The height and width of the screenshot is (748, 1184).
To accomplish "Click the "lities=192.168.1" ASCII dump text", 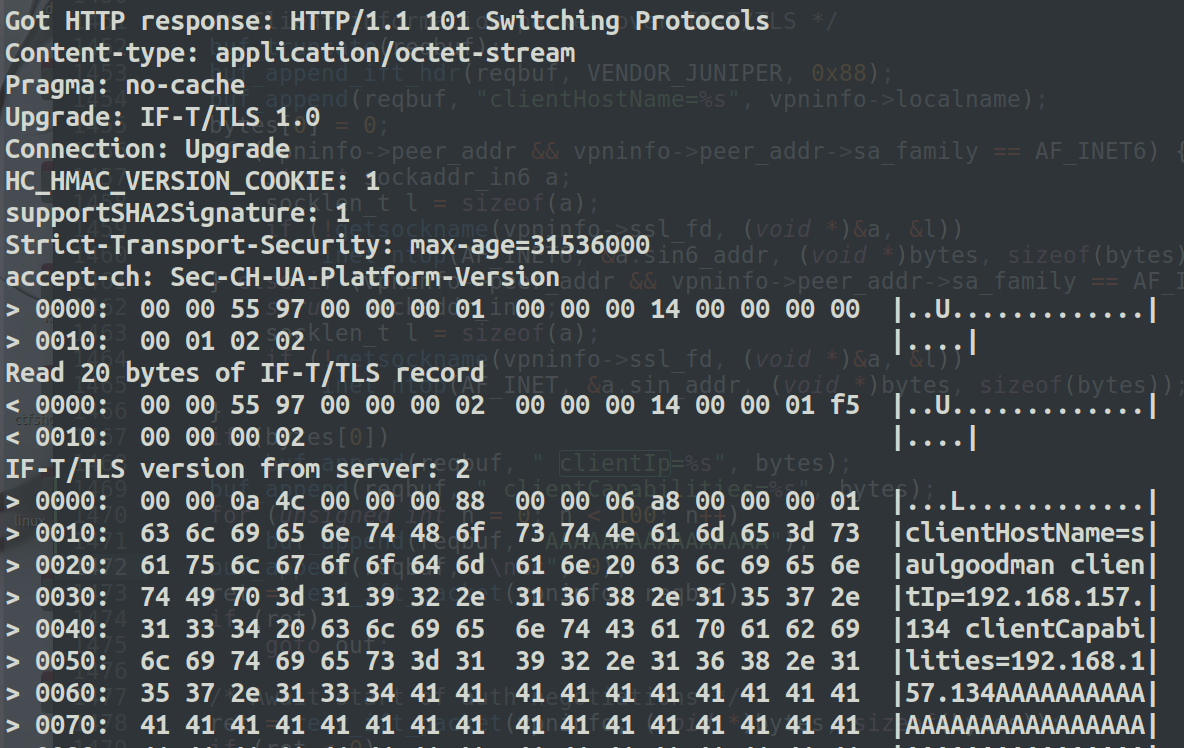I will (x=1025, y=661).
